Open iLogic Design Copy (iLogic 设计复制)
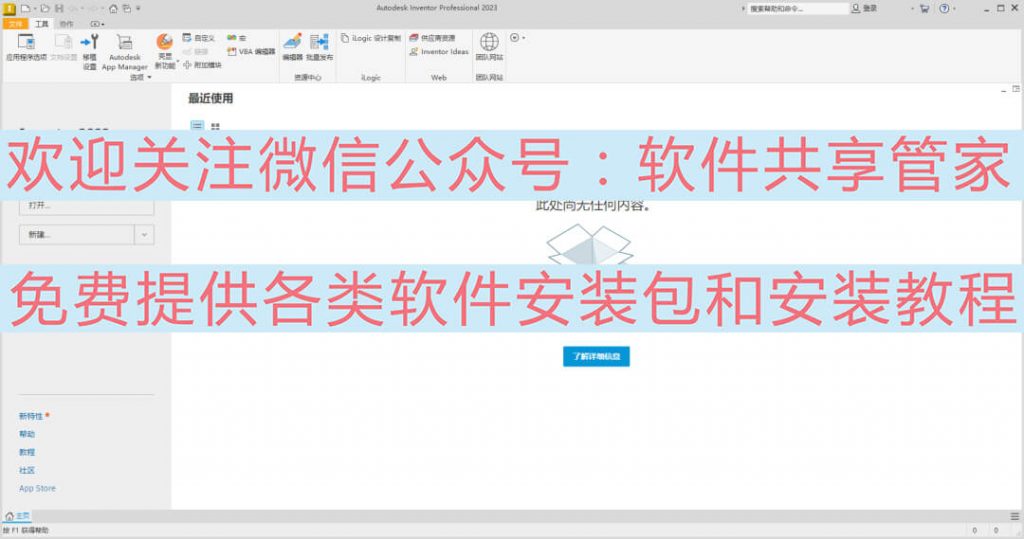1024x539 pixels. 370,38
